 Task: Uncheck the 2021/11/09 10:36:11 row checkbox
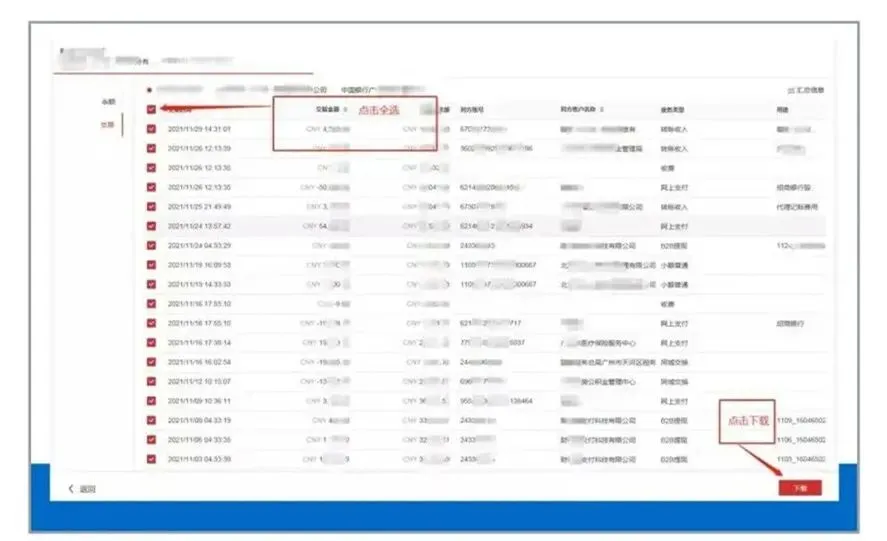click(x=151, y=401)
